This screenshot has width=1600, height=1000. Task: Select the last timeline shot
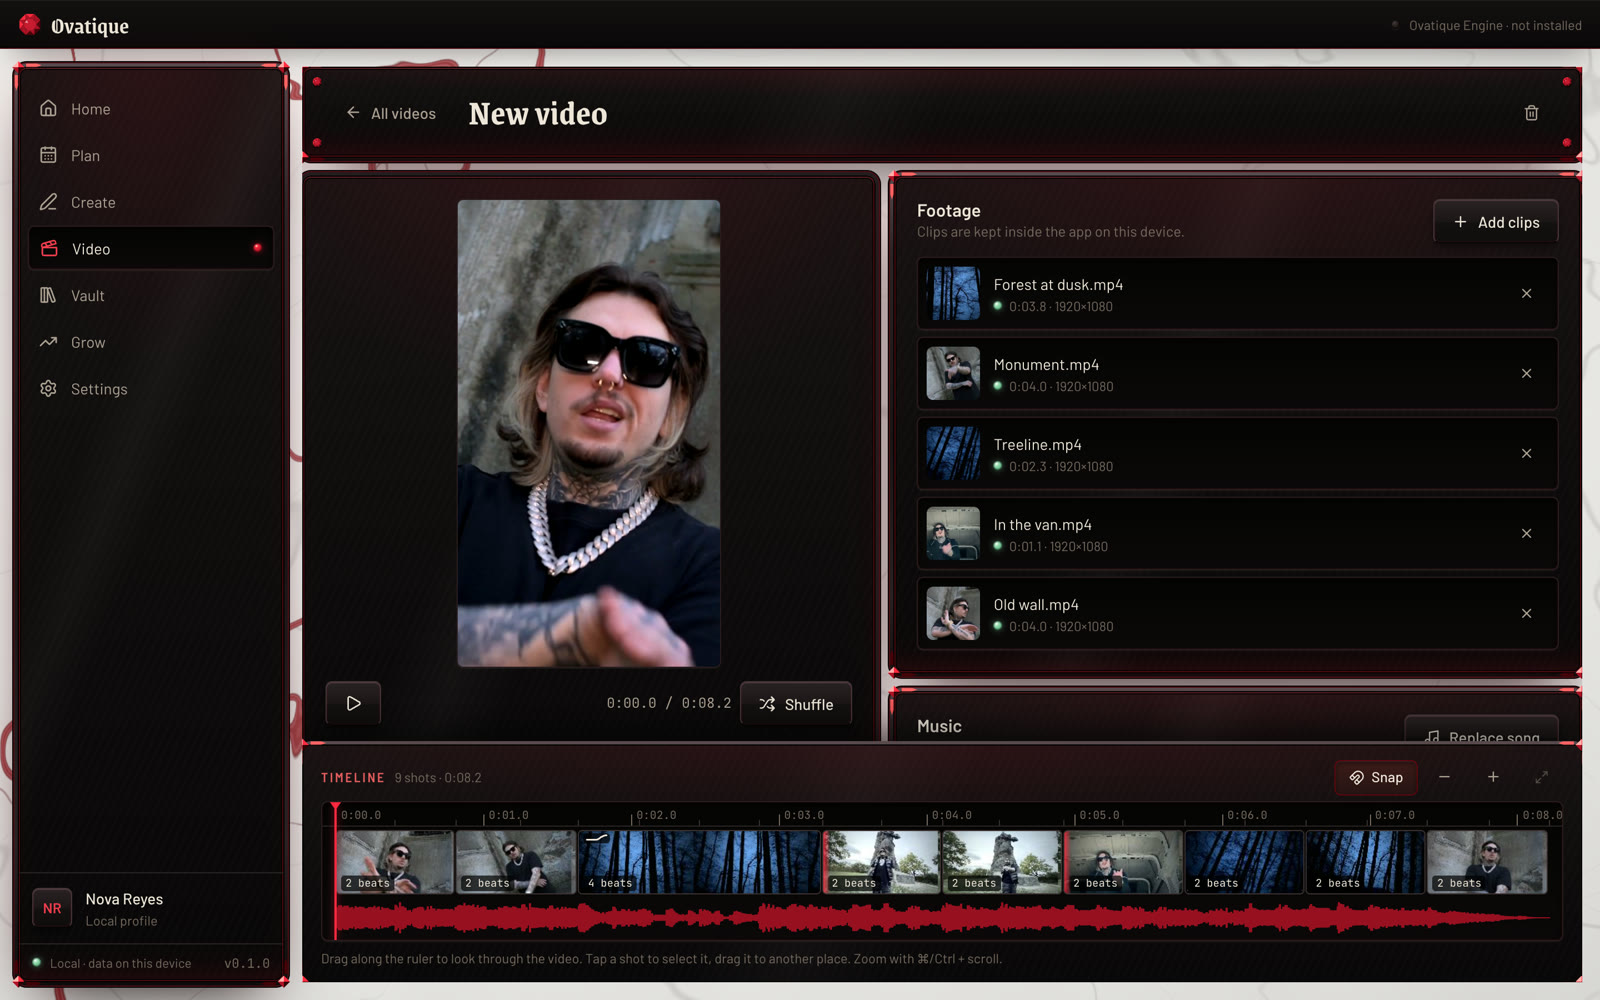coord(1487,862)
